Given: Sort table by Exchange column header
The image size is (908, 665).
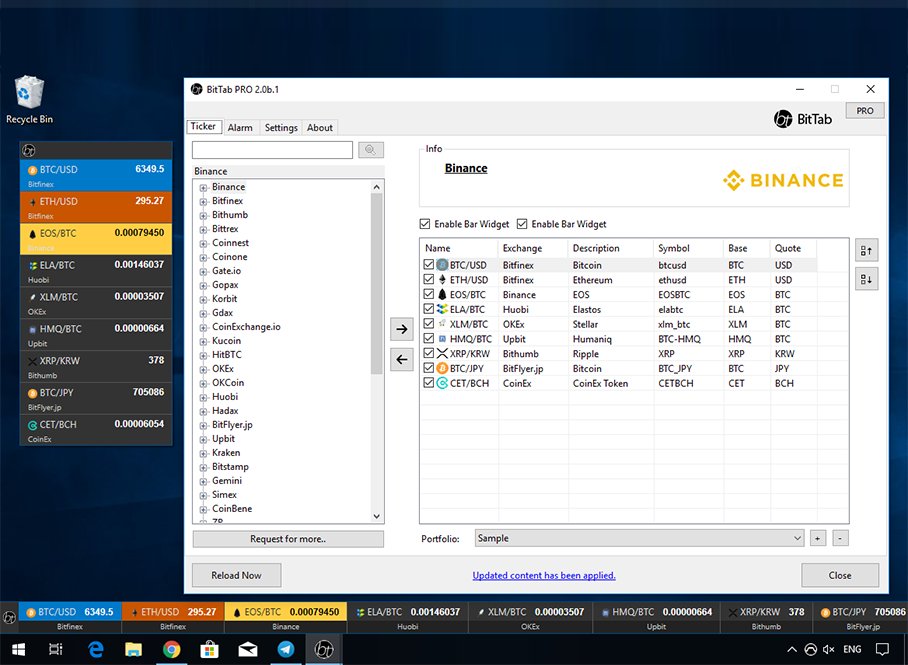Looking at the screenshot, I should pos(533,248).
